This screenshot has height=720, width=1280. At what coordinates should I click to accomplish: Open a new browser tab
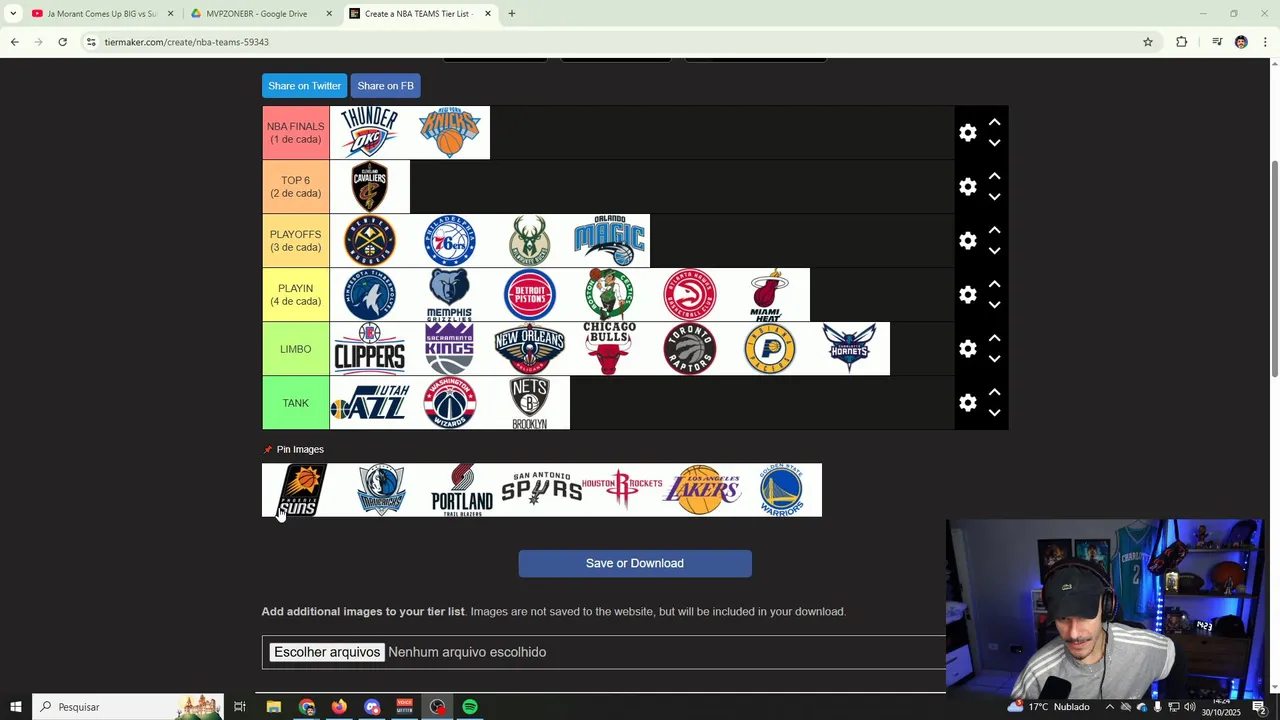[x=511, y=14]
